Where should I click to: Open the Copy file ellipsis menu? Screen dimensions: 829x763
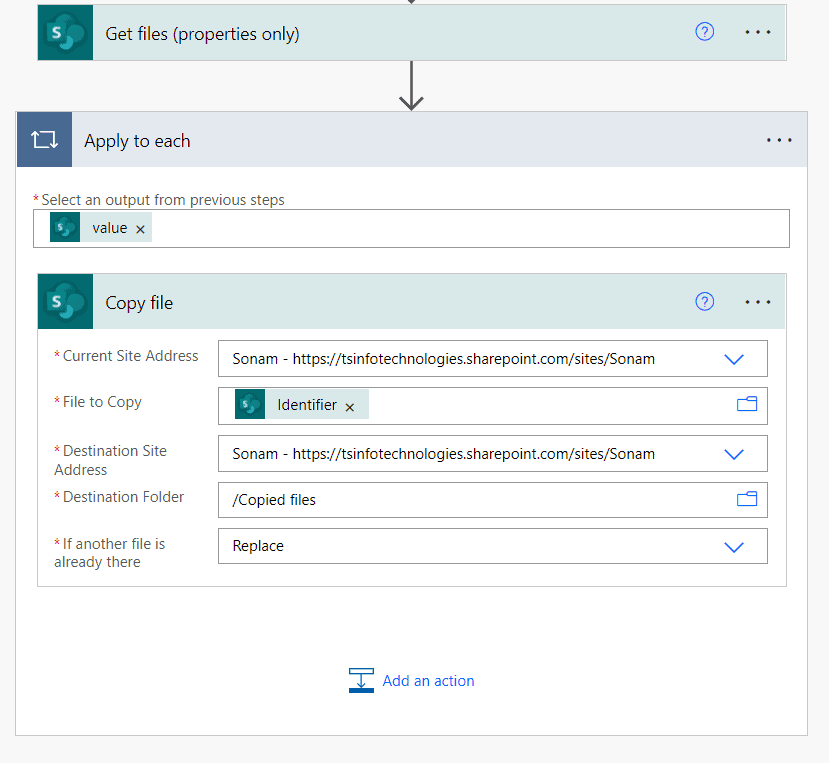[757, 300]
